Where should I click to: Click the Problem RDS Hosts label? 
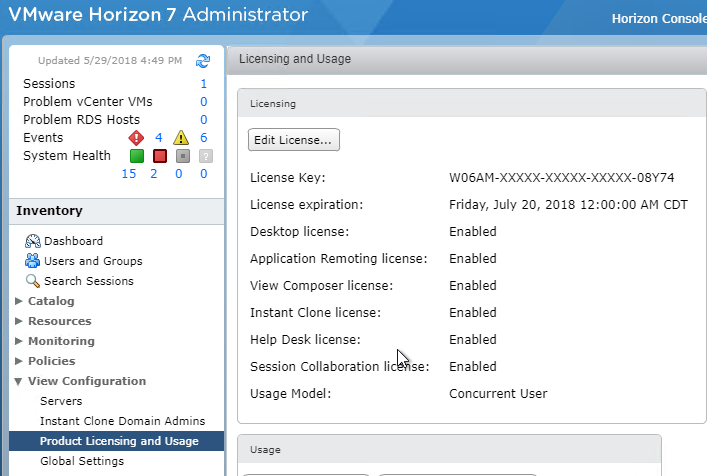click(x=82, y=119)
